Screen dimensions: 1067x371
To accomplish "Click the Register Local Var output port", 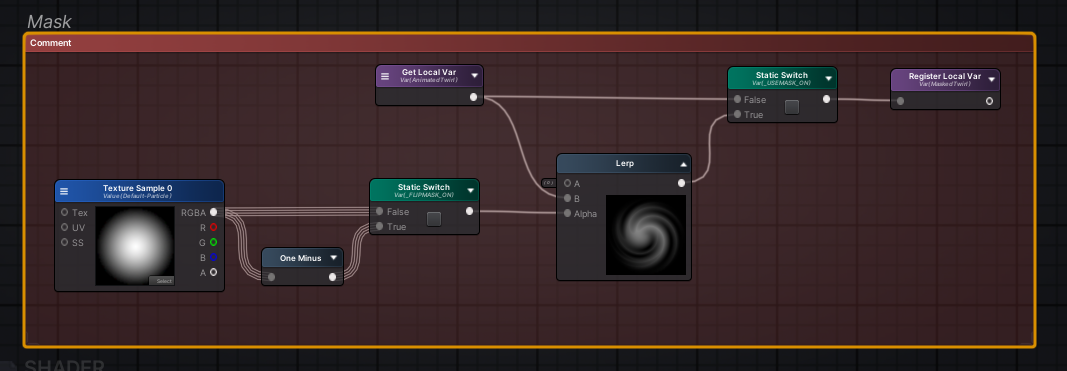I will coord(989,101).
